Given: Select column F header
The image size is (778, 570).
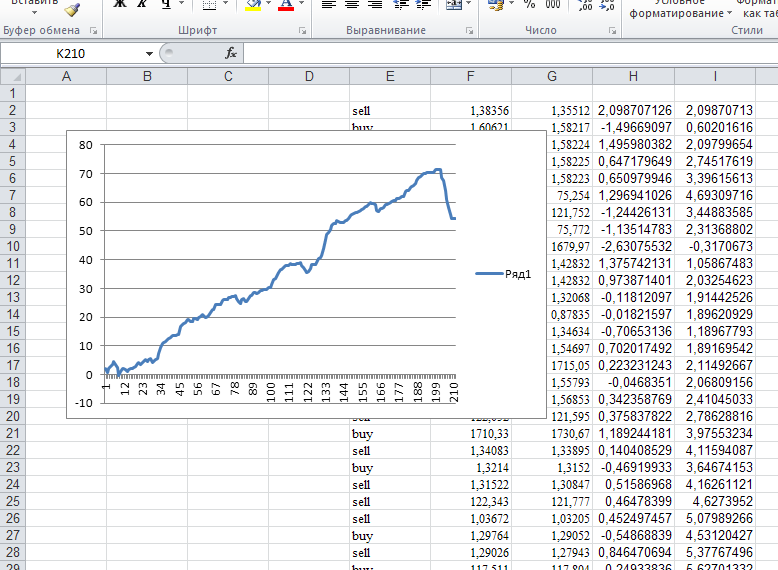Looking at the screenshot, I should tap(471, 76).
